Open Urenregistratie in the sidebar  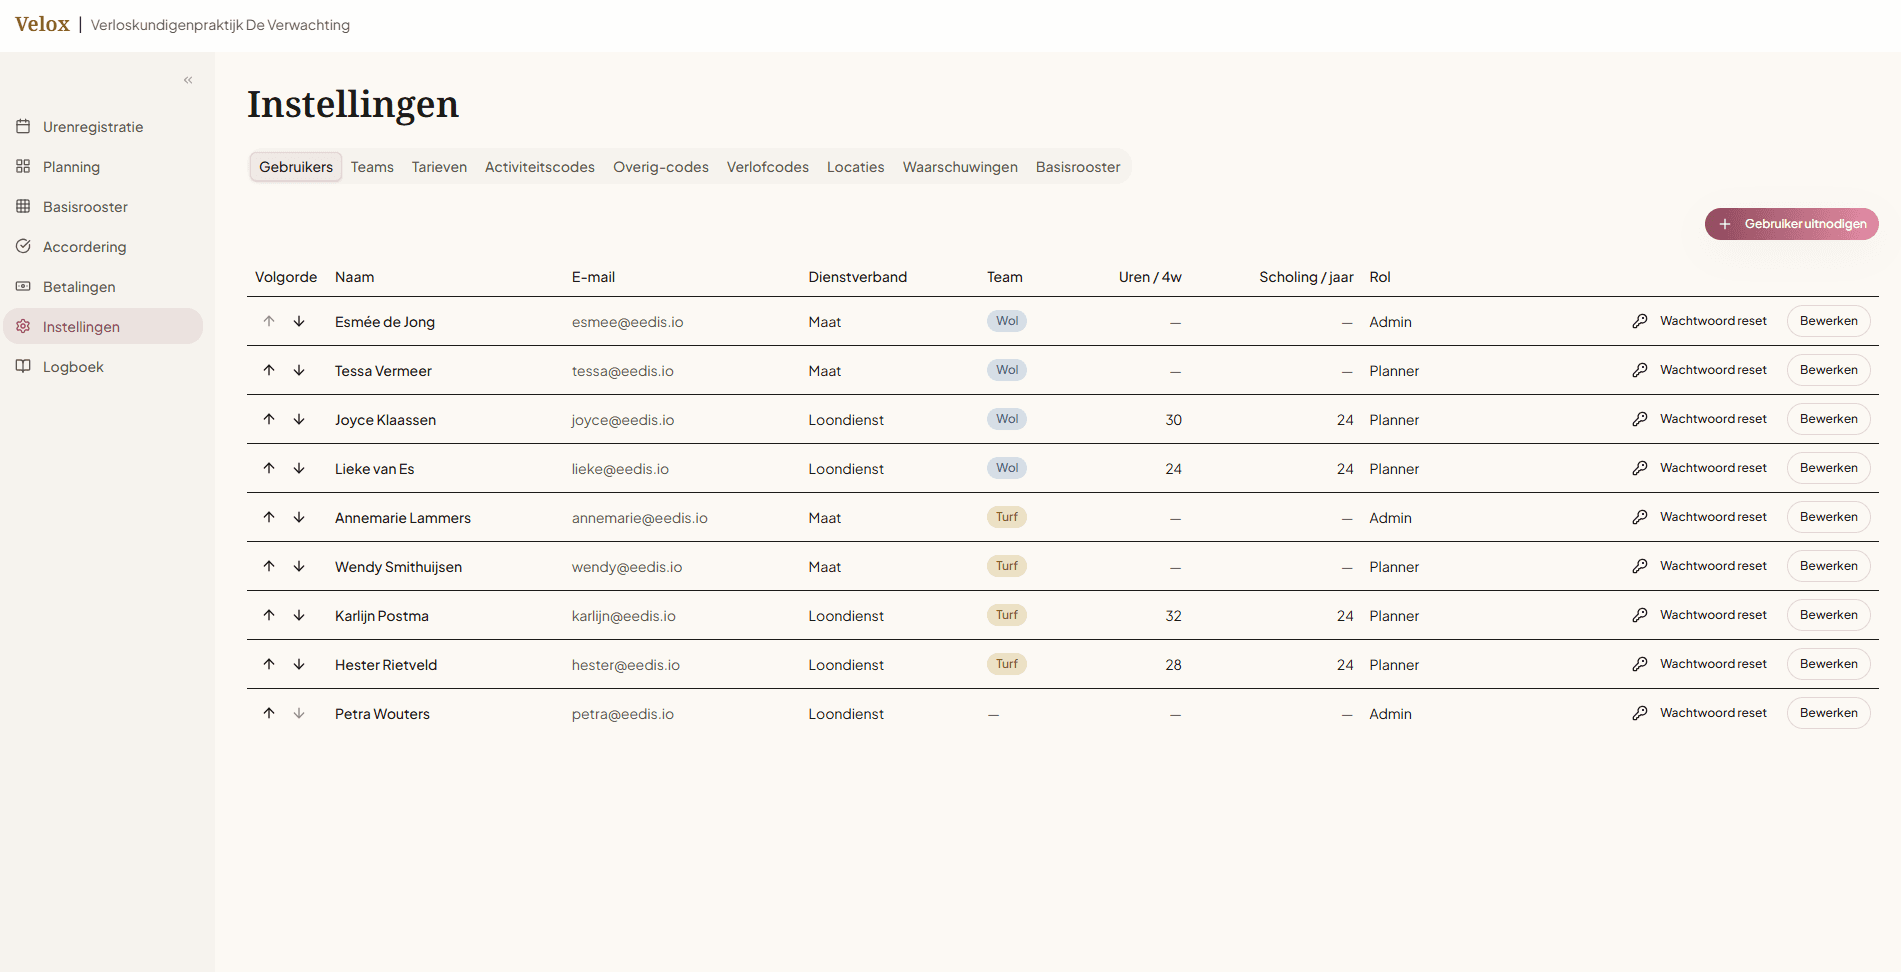click(104, 127)
